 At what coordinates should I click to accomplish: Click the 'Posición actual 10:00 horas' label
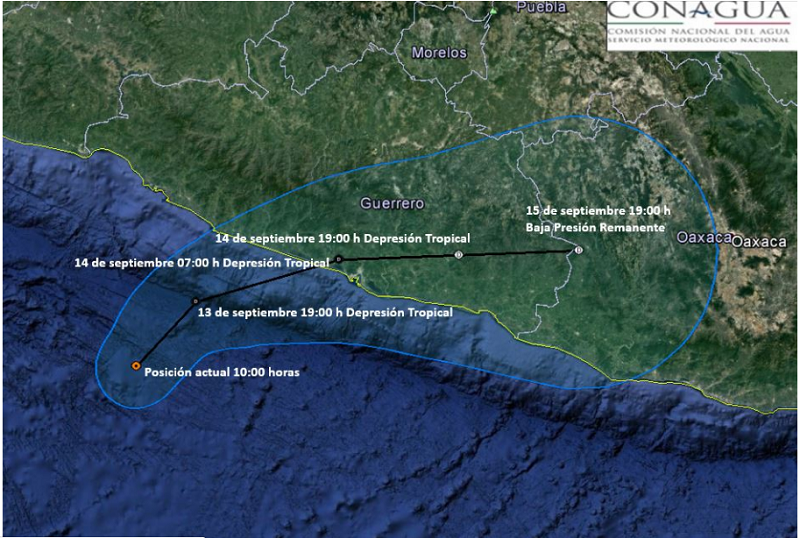[222, 372]
